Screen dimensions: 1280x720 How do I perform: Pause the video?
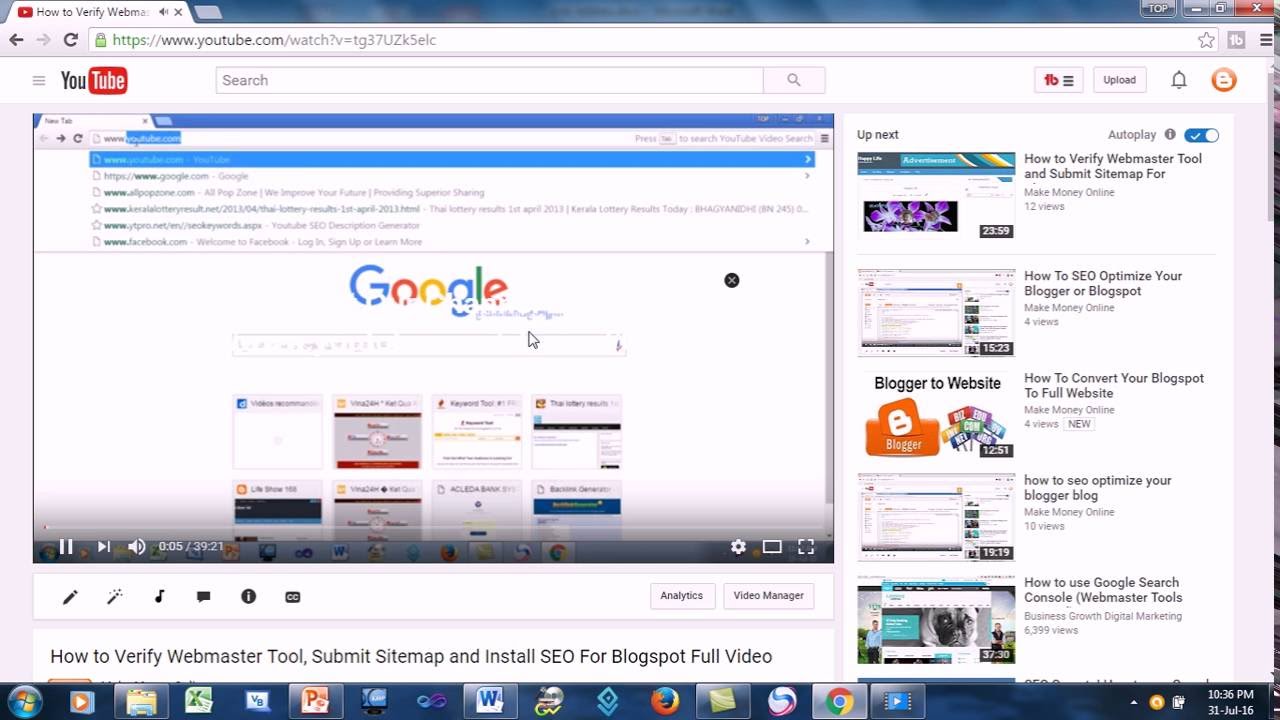coord(66,546)
